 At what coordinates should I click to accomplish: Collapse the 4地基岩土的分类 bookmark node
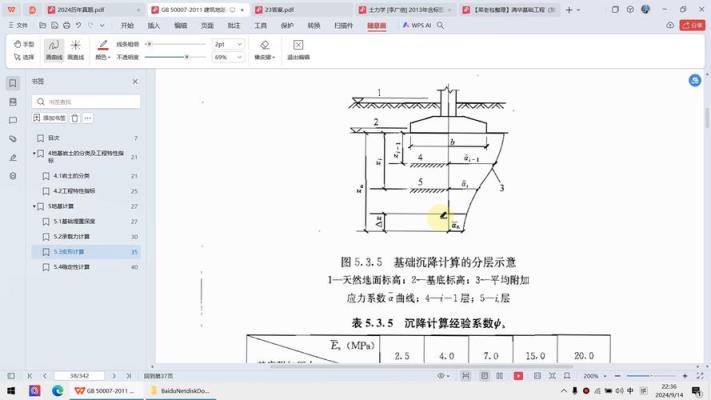[35, 154]
